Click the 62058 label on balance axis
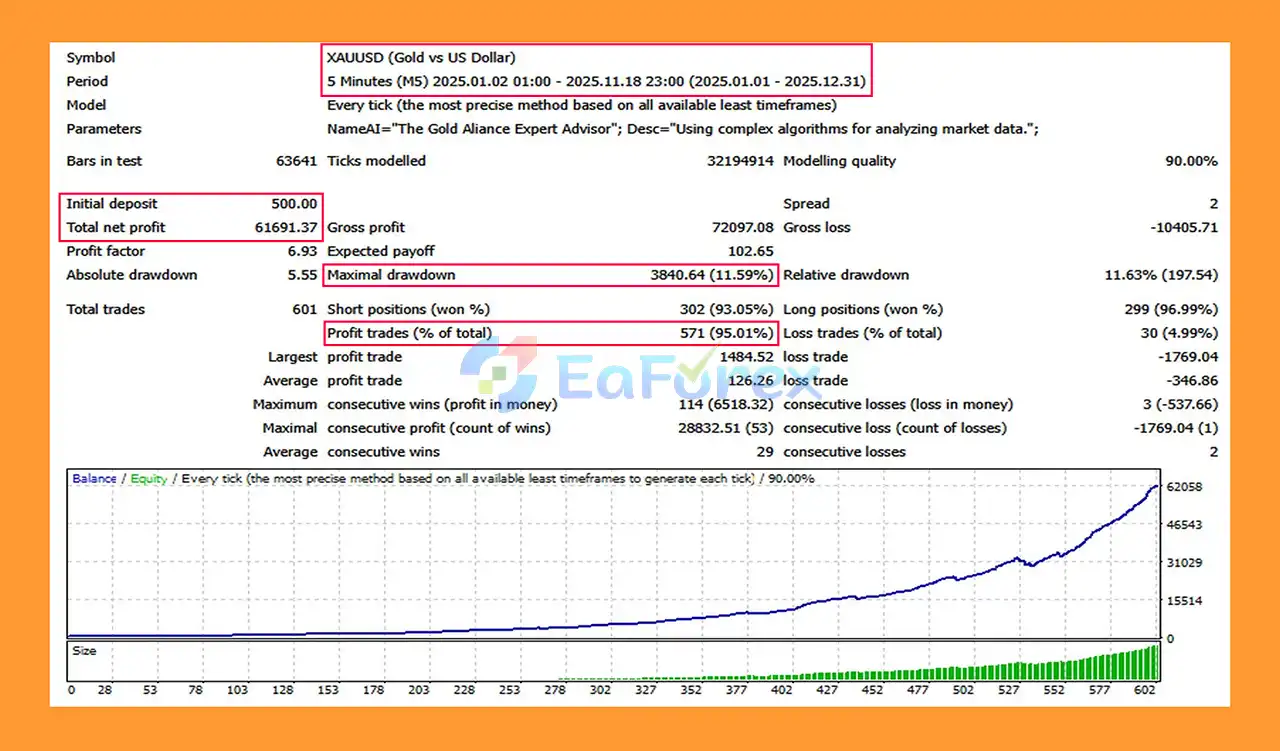Image resolution: width=1280 pixels, height=751 pixels. tap(1183, 487)
